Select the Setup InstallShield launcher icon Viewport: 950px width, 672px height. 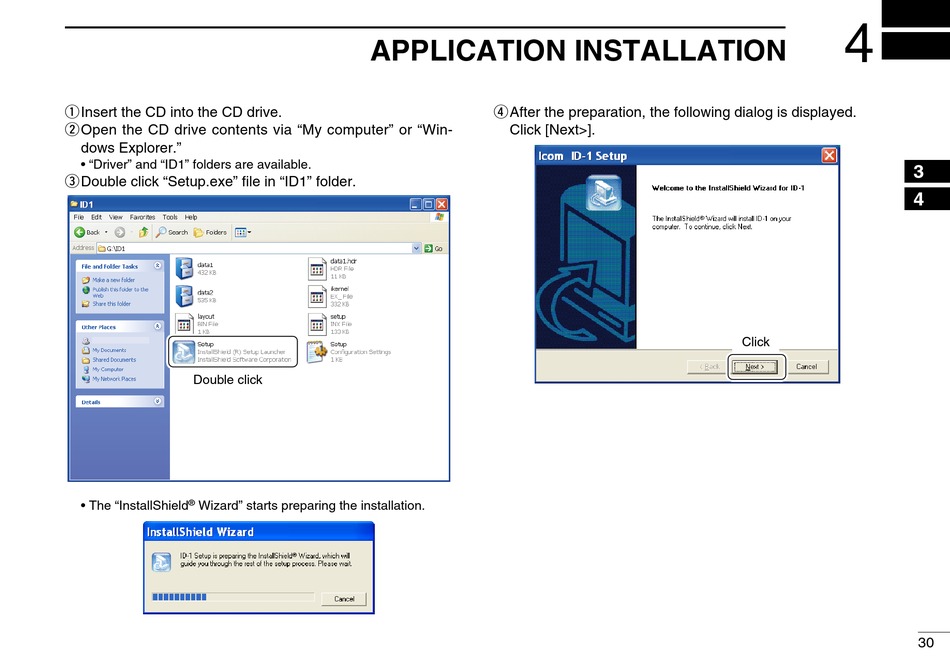(x=184, y=352)
